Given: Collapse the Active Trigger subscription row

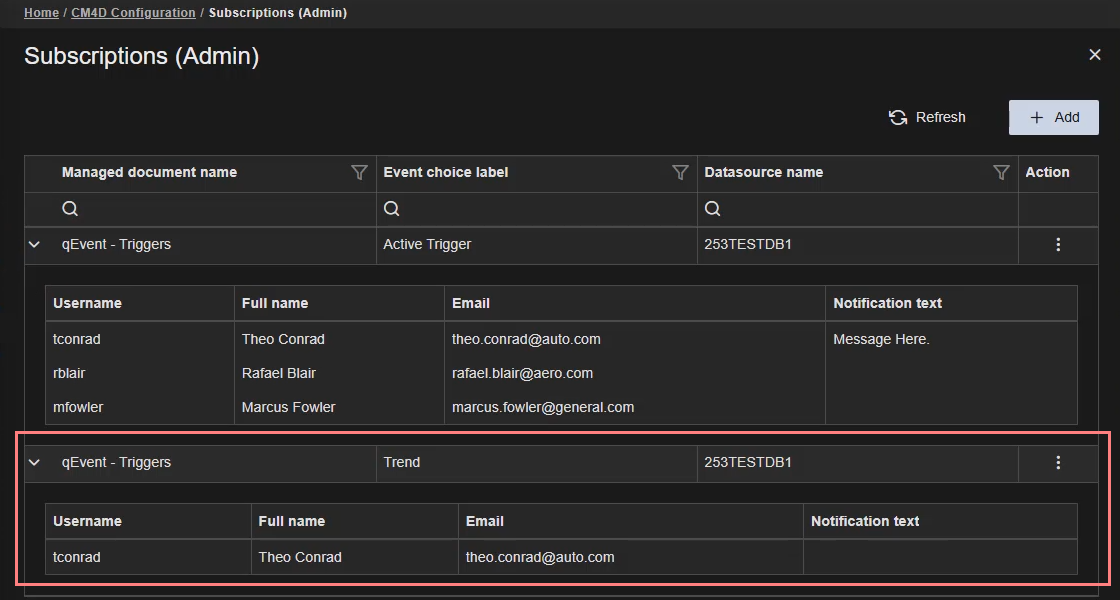Looking at the screenshot, I should tap(34, 245).
